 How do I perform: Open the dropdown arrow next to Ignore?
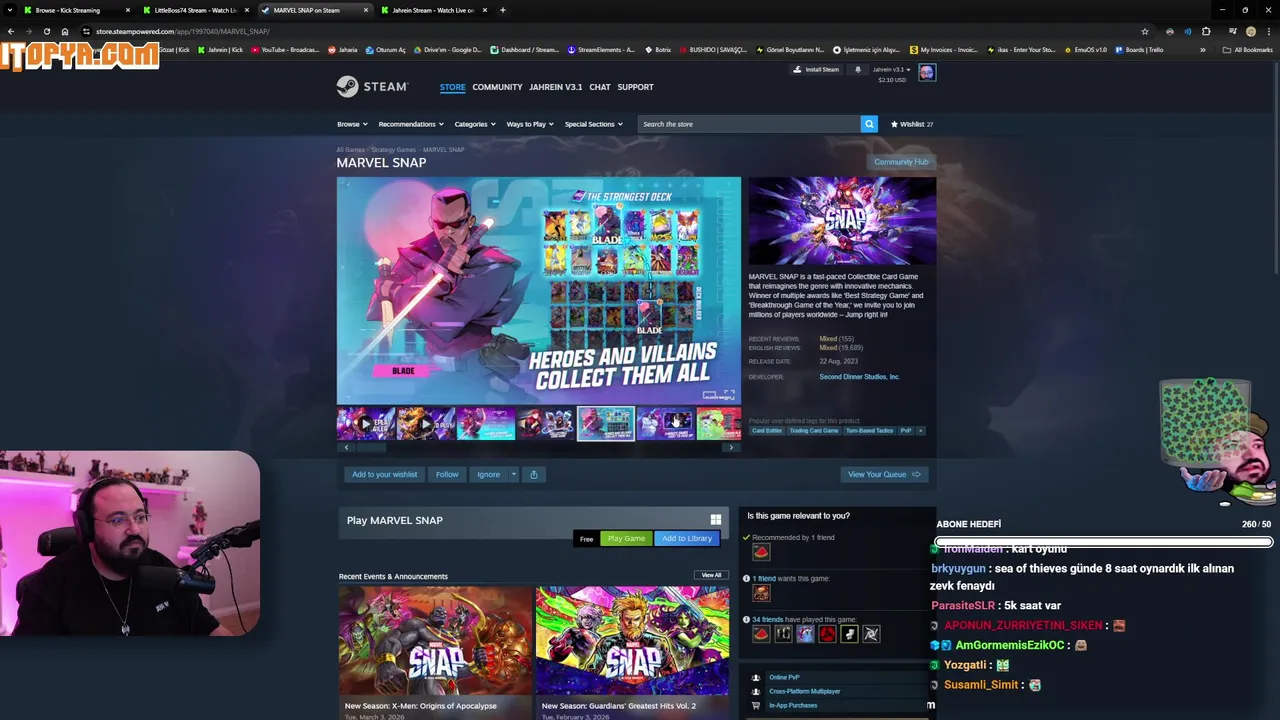tap(514, 474)
